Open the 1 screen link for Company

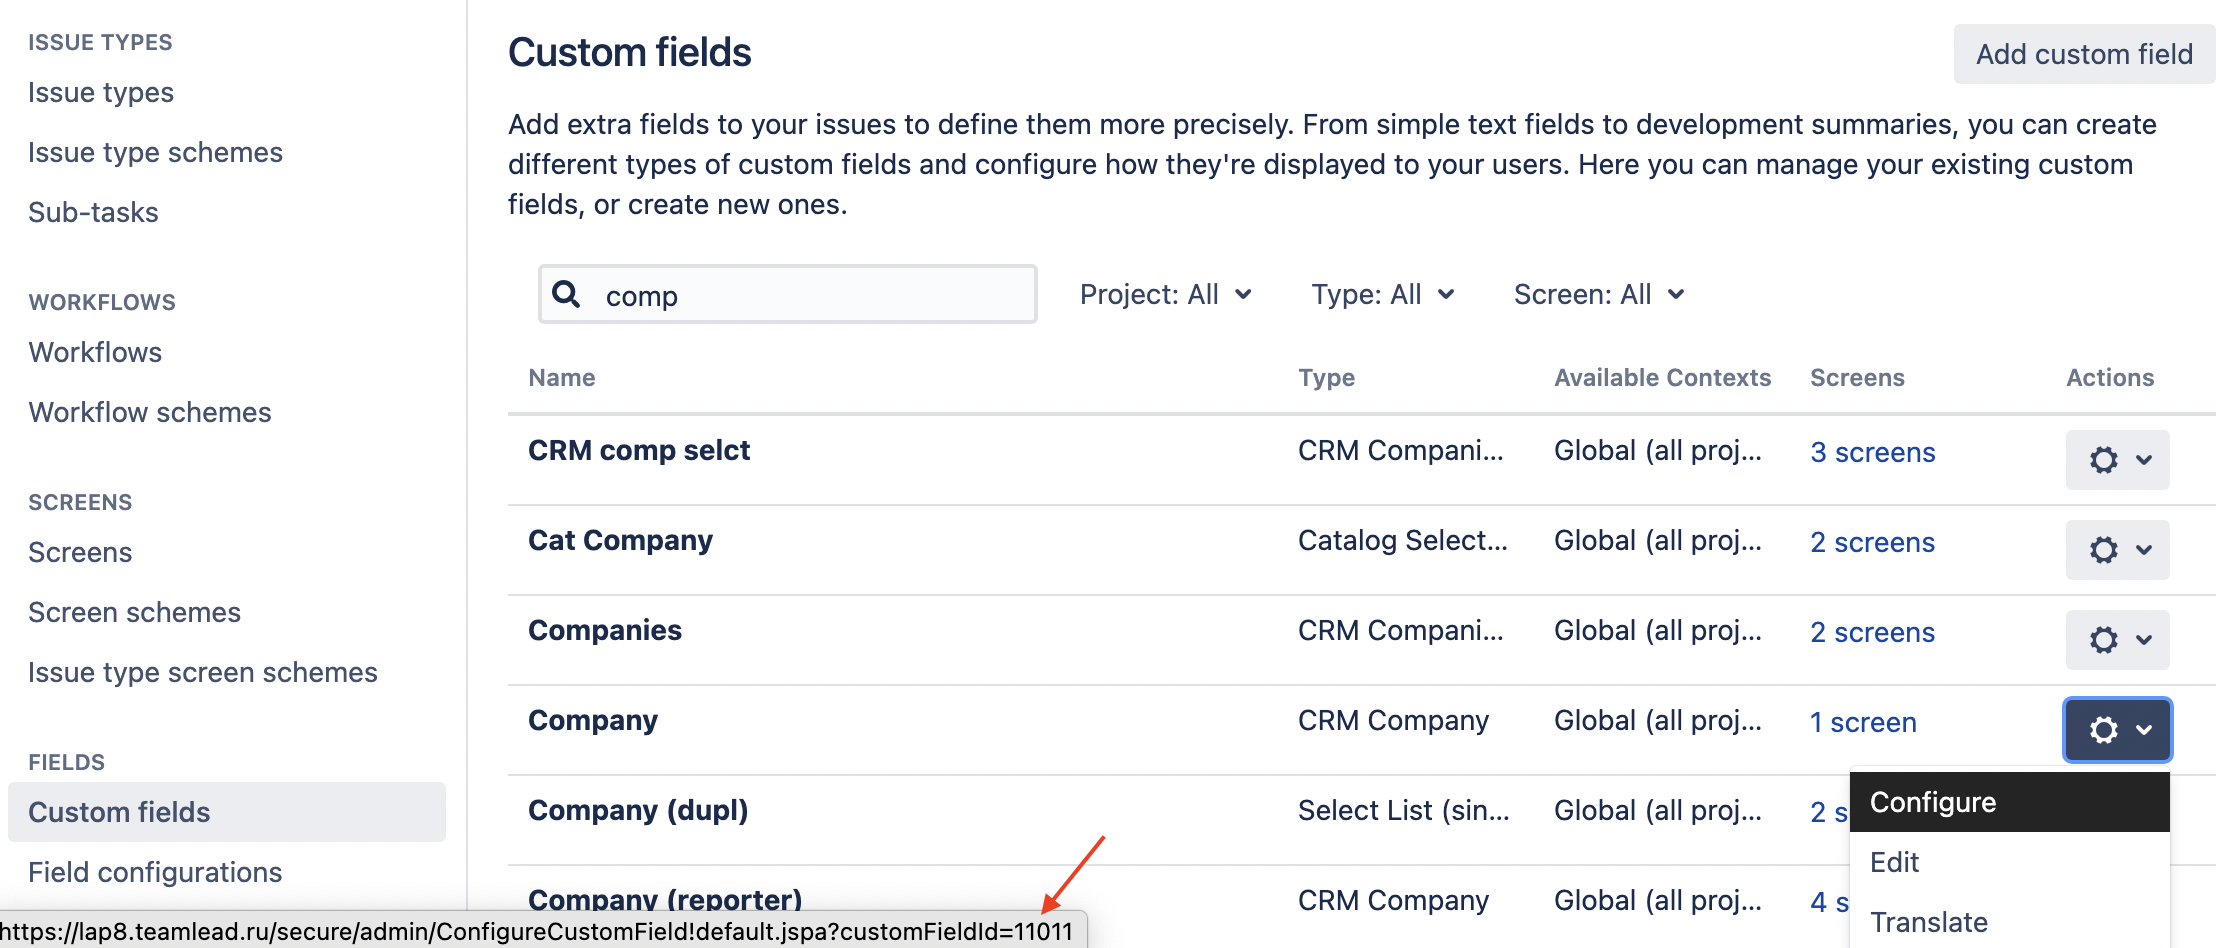[1862, 722]
